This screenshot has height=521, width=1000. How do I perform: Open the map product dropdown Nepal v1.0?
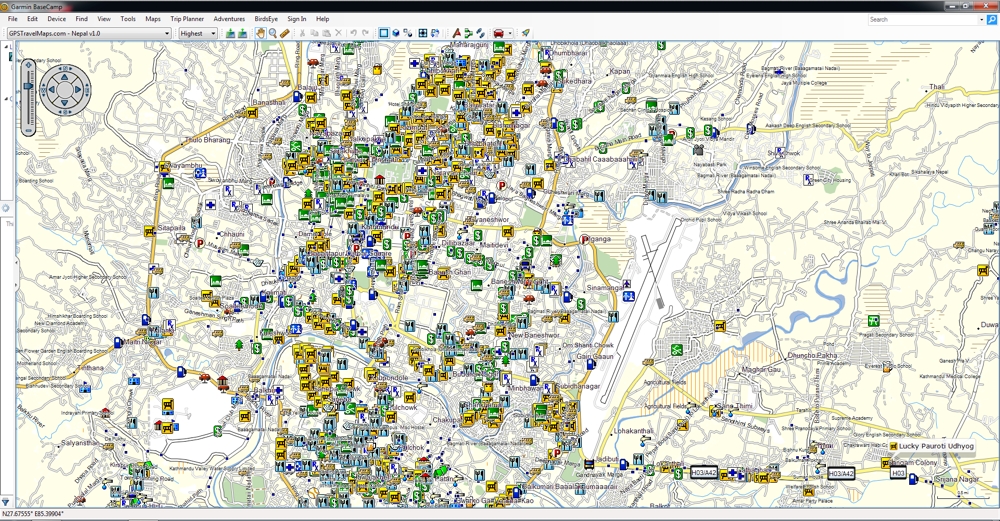[x=89, y=33]
